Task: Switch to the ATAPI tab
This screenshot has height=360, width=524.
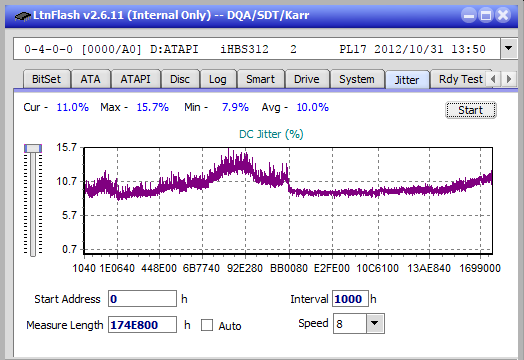Action: tap(135, 79)
